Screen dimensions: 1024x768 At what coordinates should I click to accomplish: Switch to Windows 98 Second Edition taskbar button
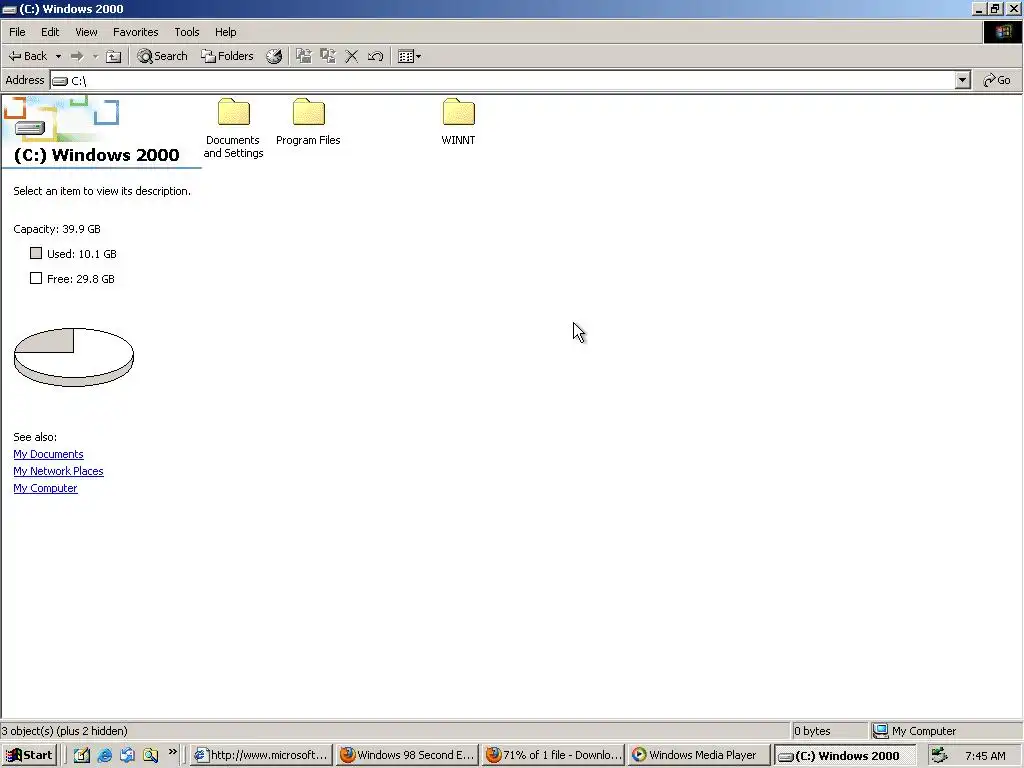pyautogui.click(x=407, y=755)
